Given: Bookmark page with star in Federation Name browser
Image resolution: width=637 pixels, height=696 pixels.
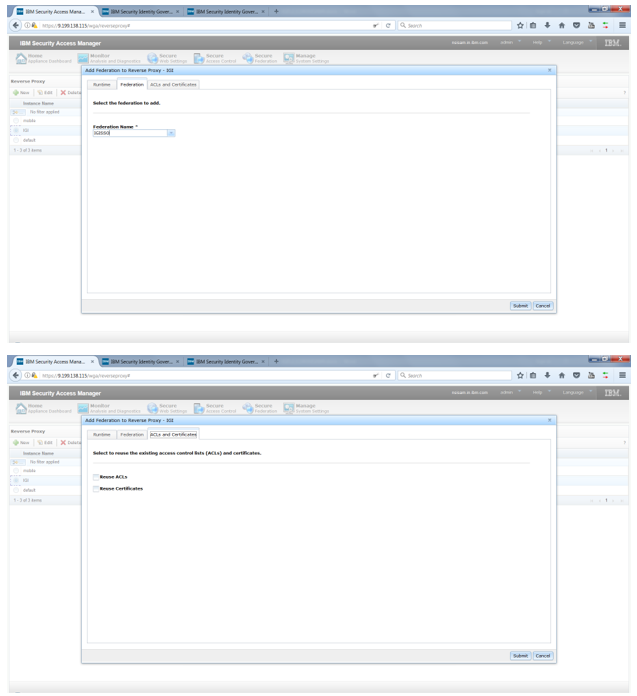Looking at the screenshot, I should click(520, 25).
